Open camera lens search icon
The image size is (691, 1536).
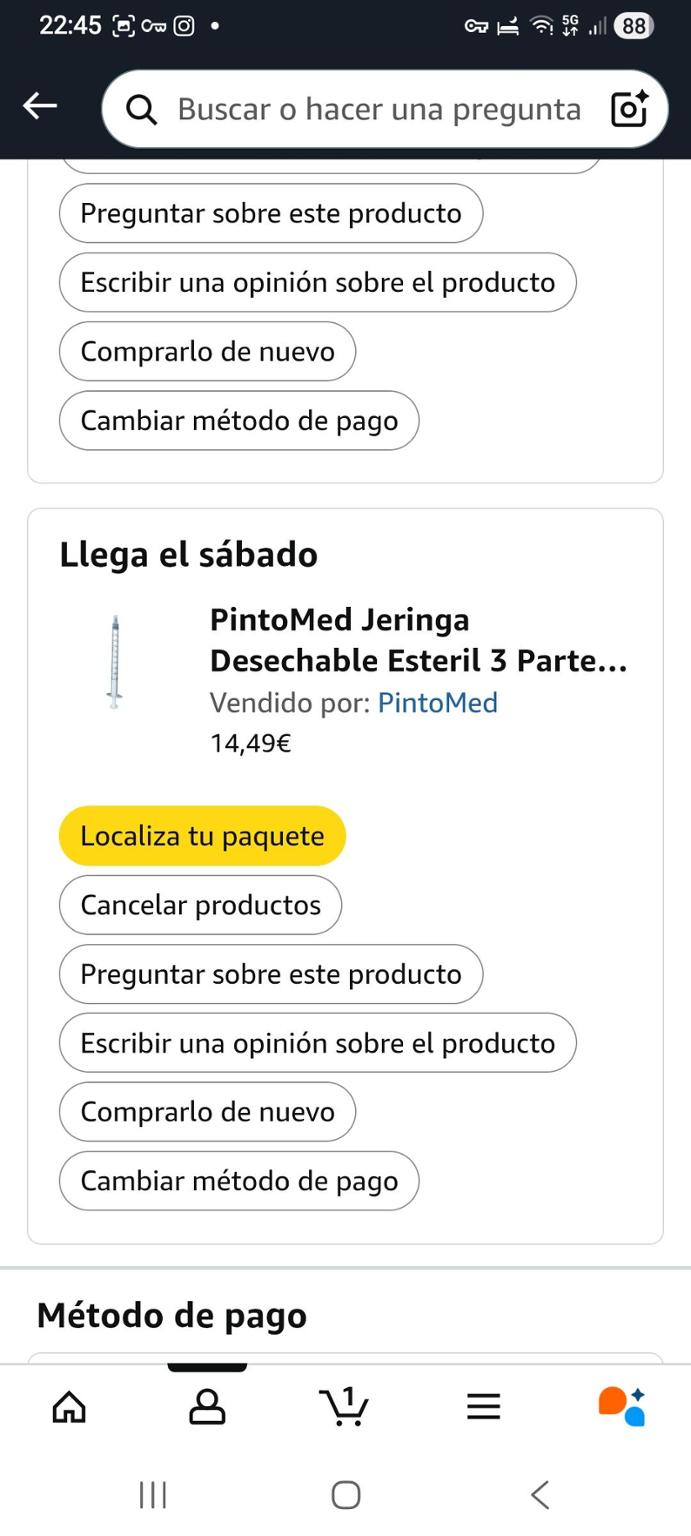629,108
